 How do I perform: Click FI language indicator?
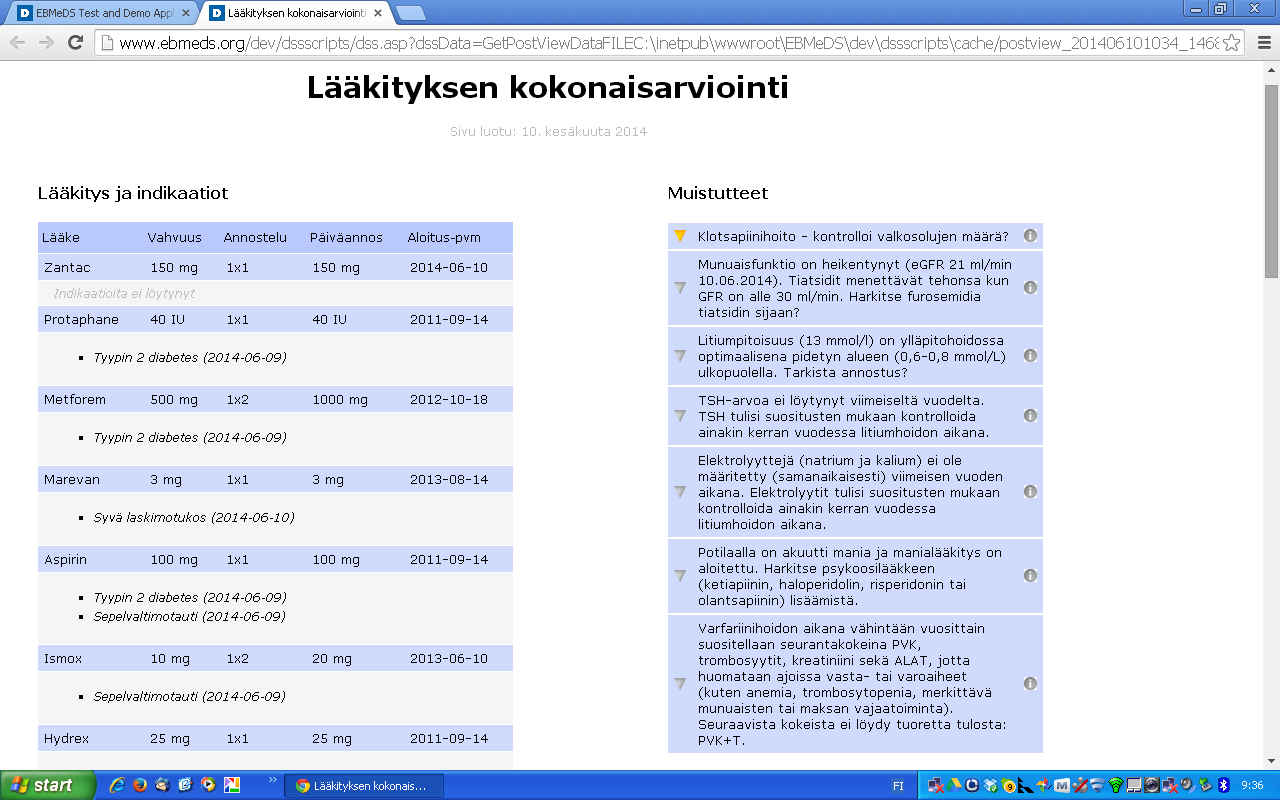898,786
